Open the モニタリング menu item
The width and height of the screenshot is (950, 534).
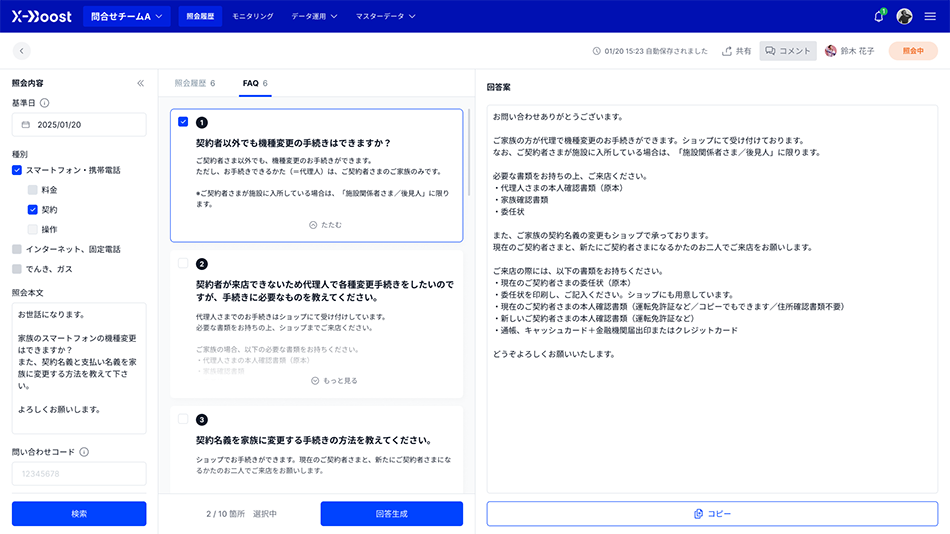(252, 16)
